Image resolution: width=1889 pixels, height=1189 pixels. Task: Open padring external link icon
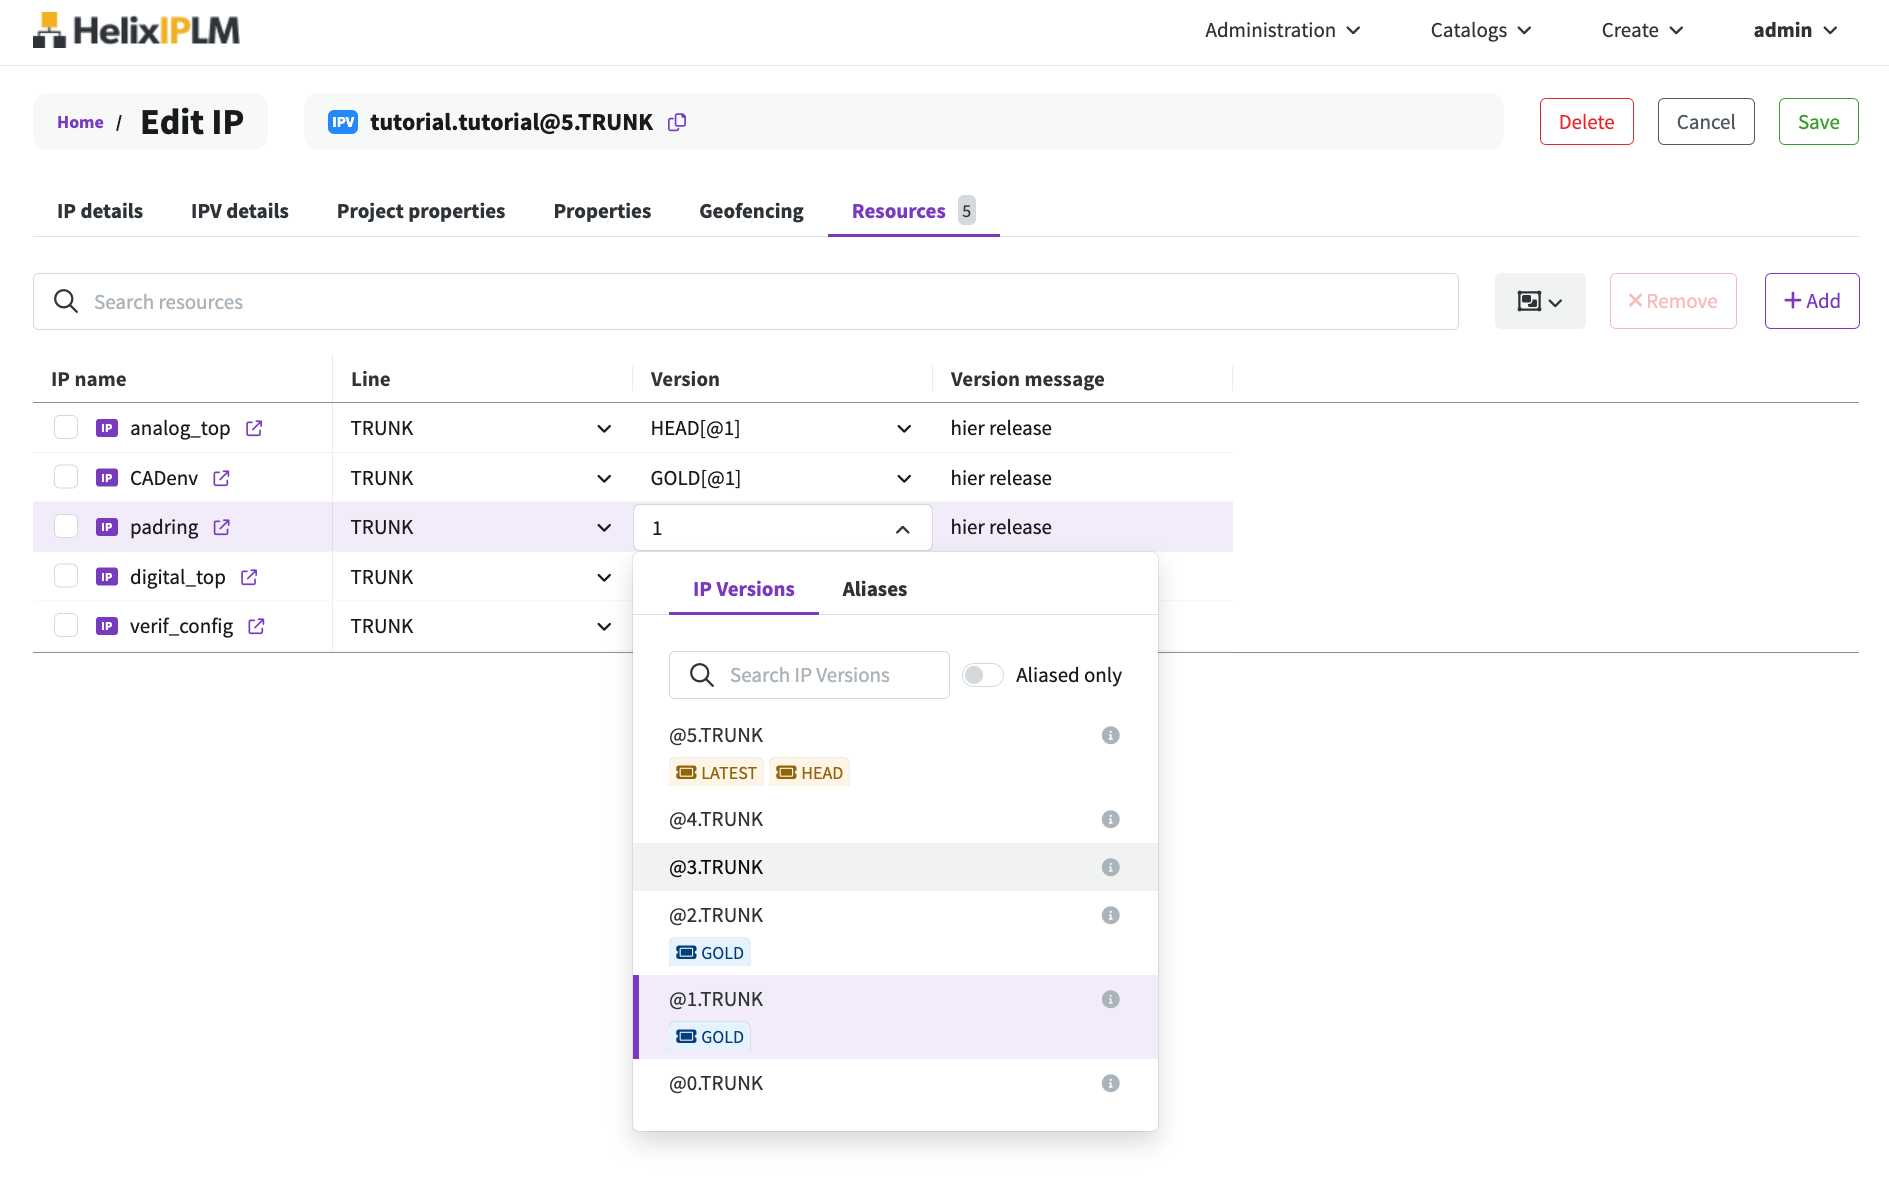pyautogui.click(x=221, y=527)
